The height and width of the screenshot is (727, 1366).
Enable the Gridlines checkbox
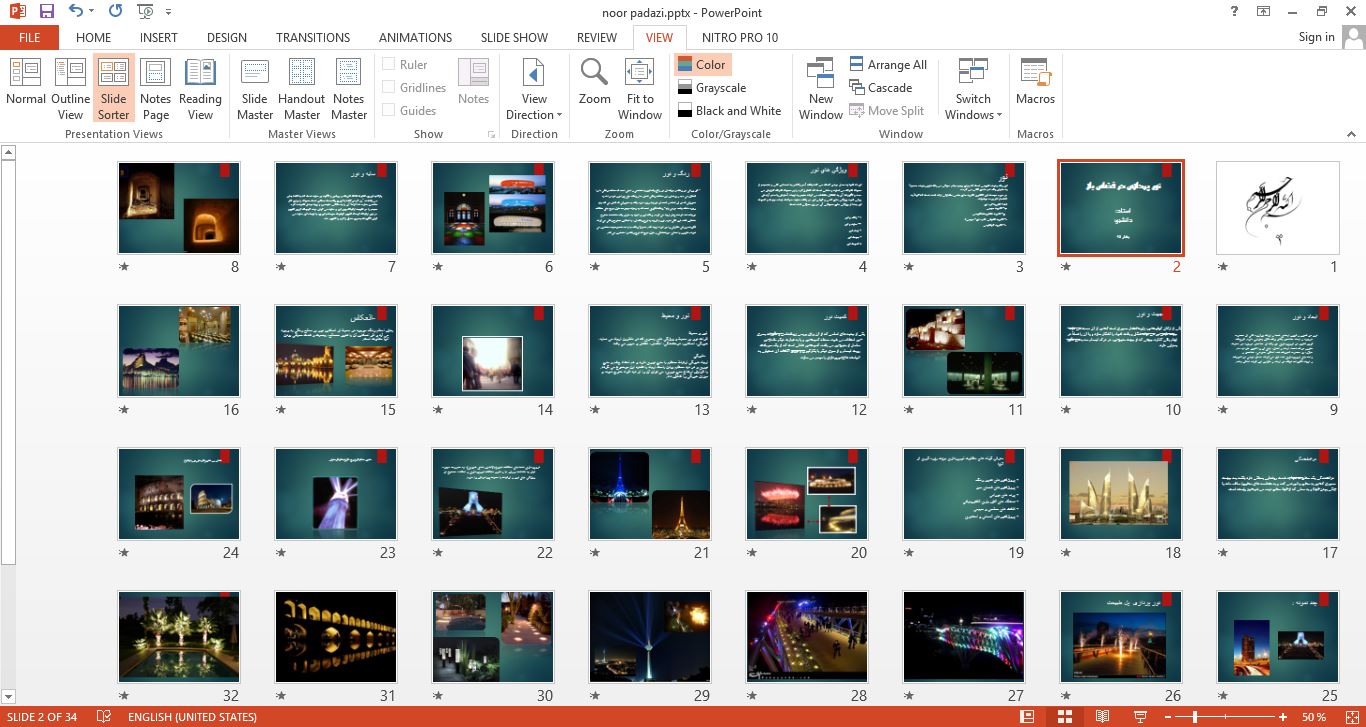(x=389, y=87)
